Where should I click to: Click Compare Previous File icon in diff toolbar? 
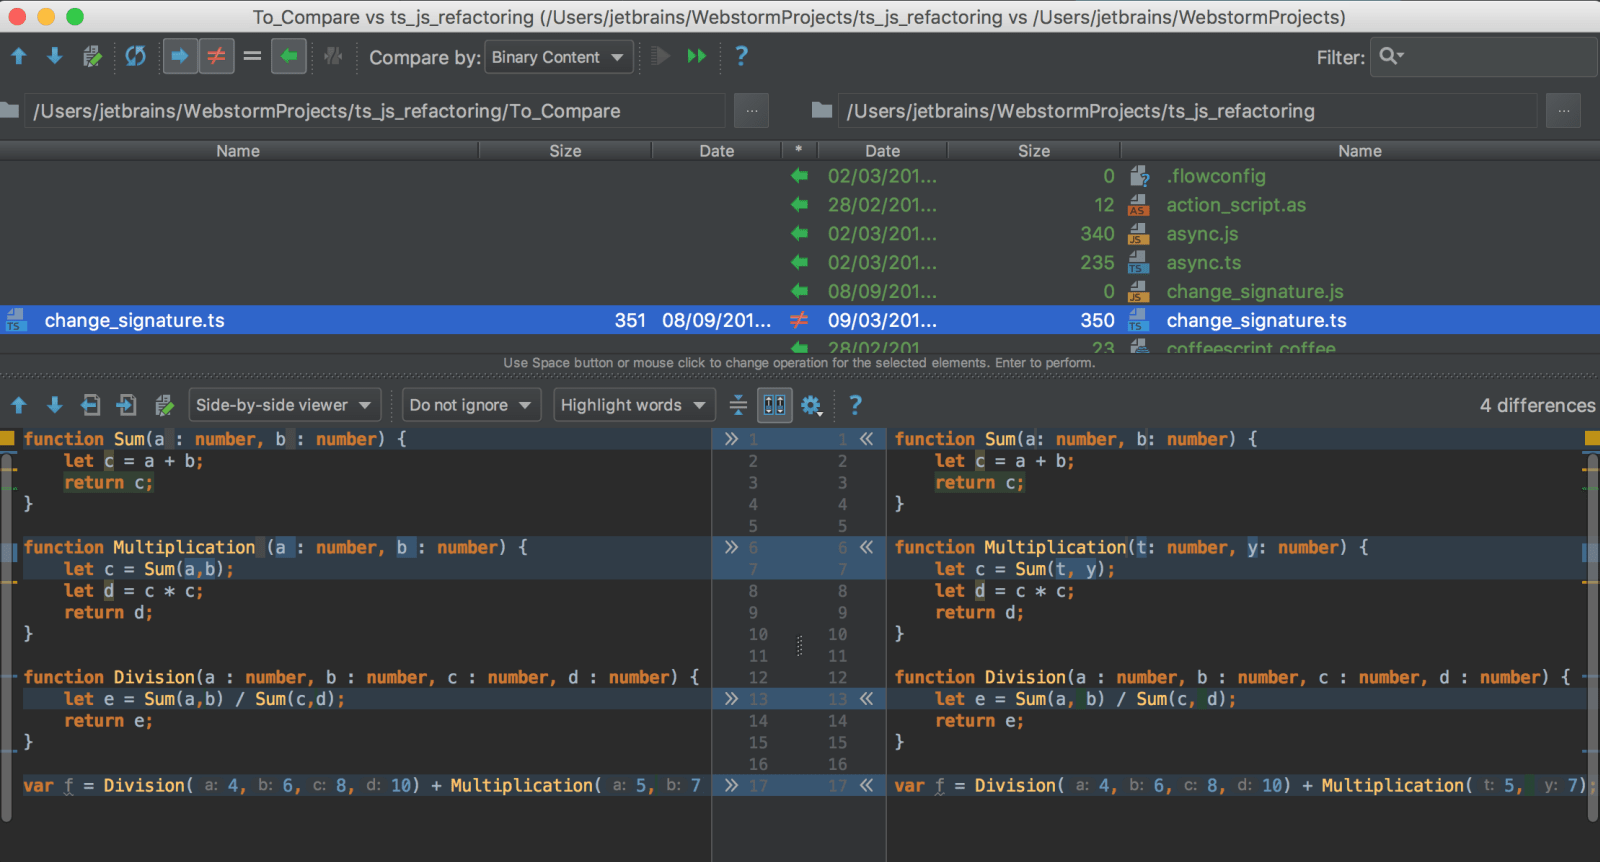pos(91,405)
